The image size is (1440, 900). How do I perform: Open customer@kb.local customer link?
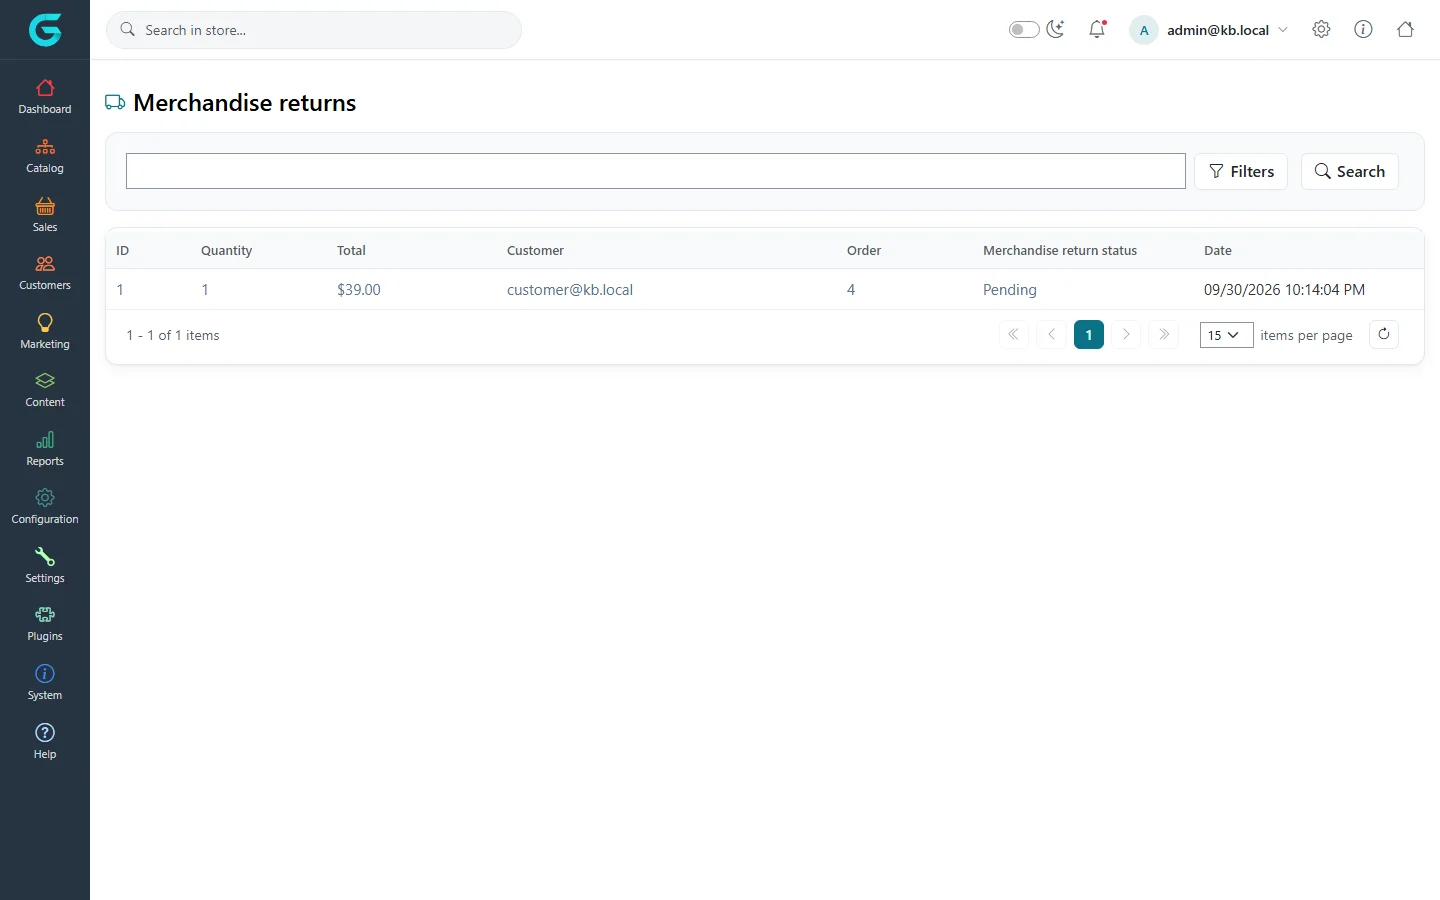570,289
